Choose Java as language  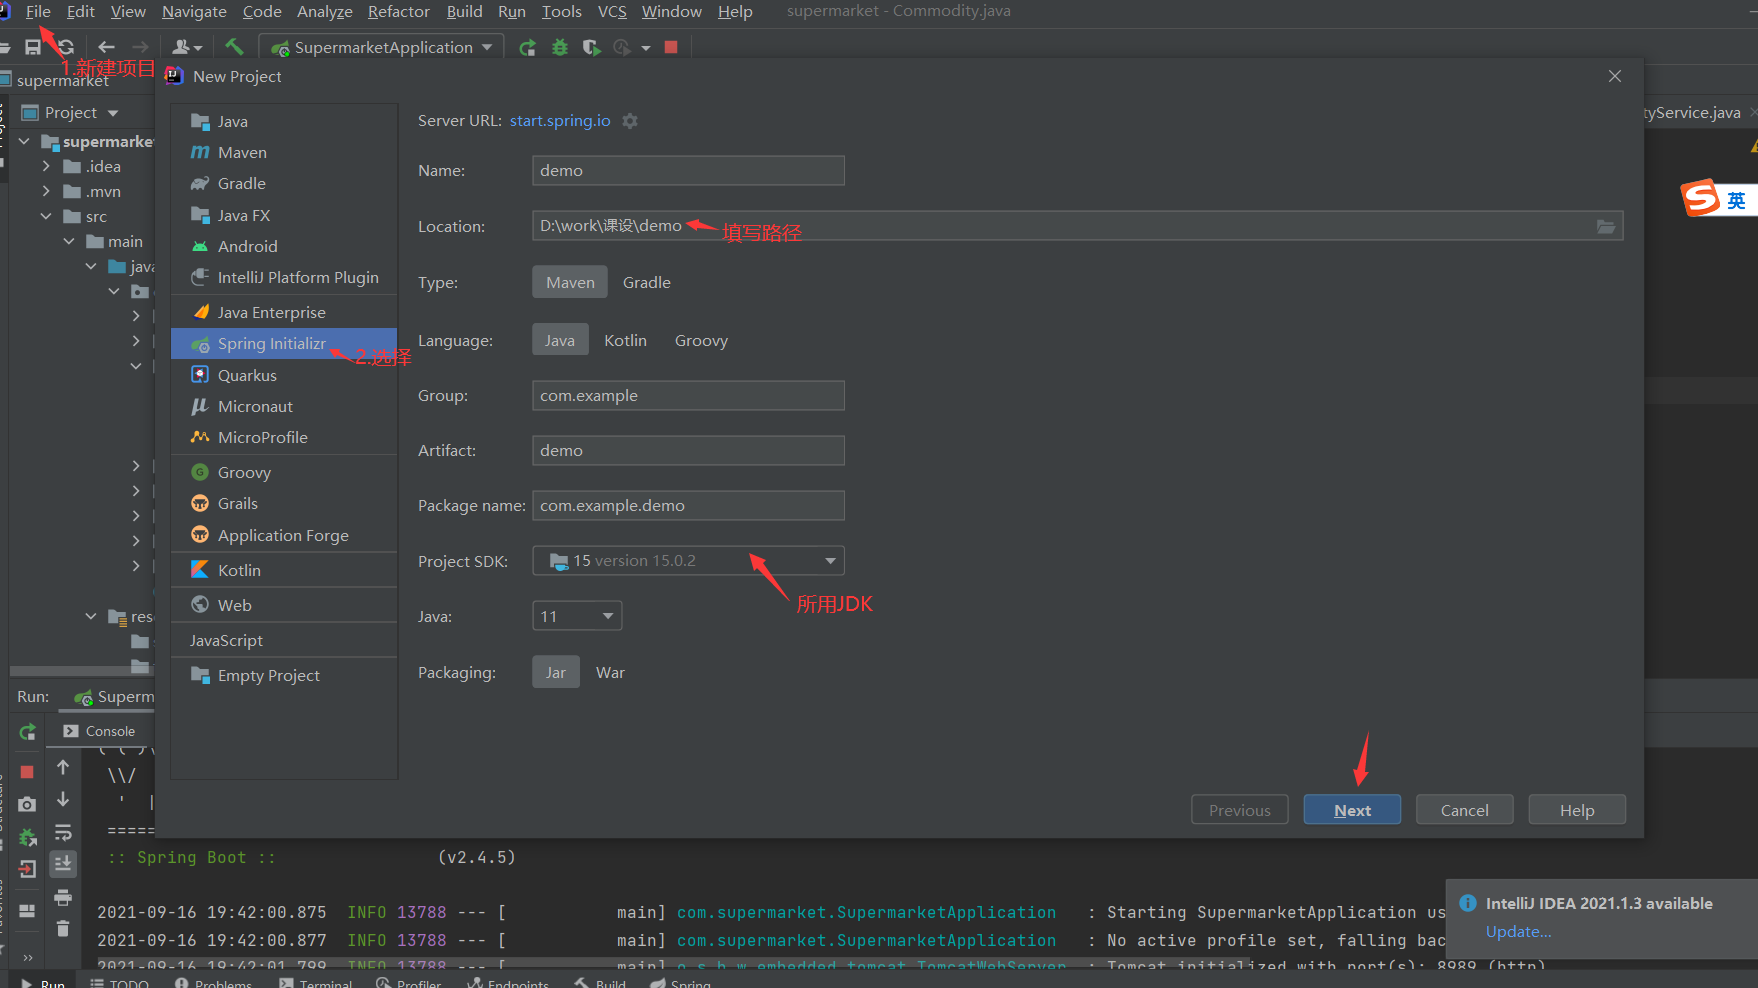(560, 341)
